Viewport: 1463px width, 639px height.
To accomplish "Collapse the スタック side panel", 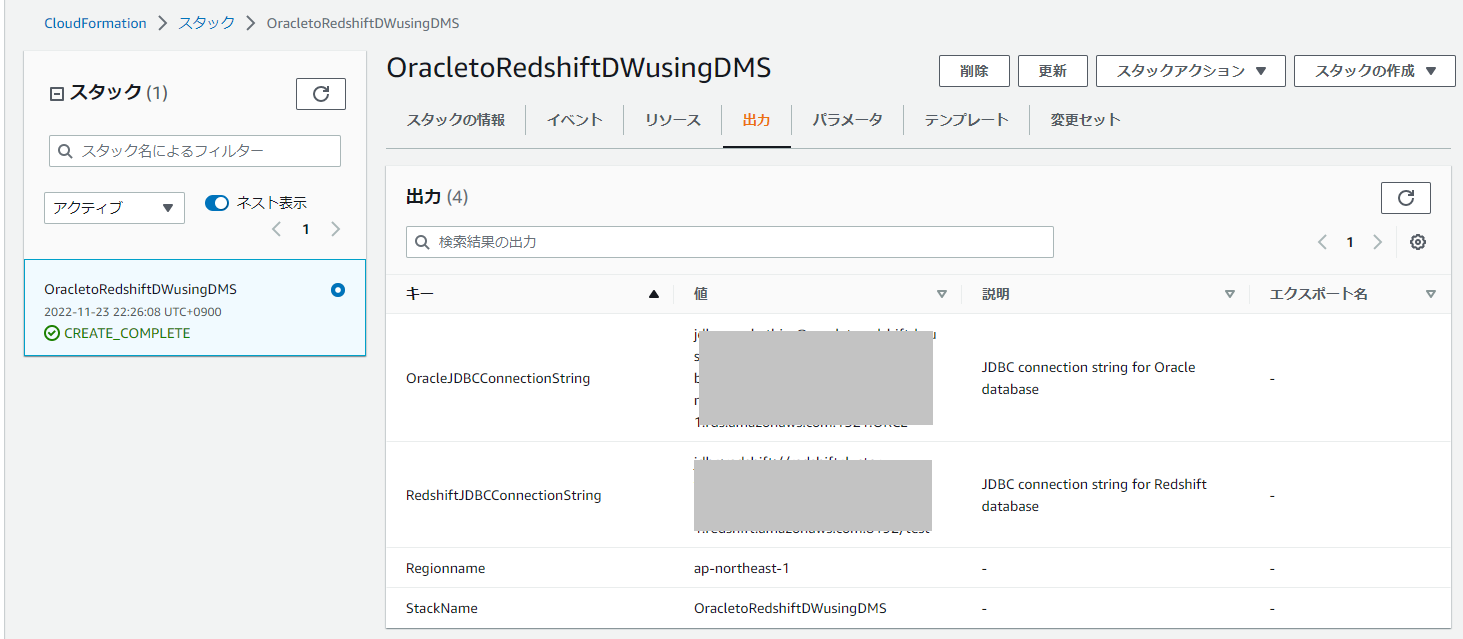I will 56,93.
